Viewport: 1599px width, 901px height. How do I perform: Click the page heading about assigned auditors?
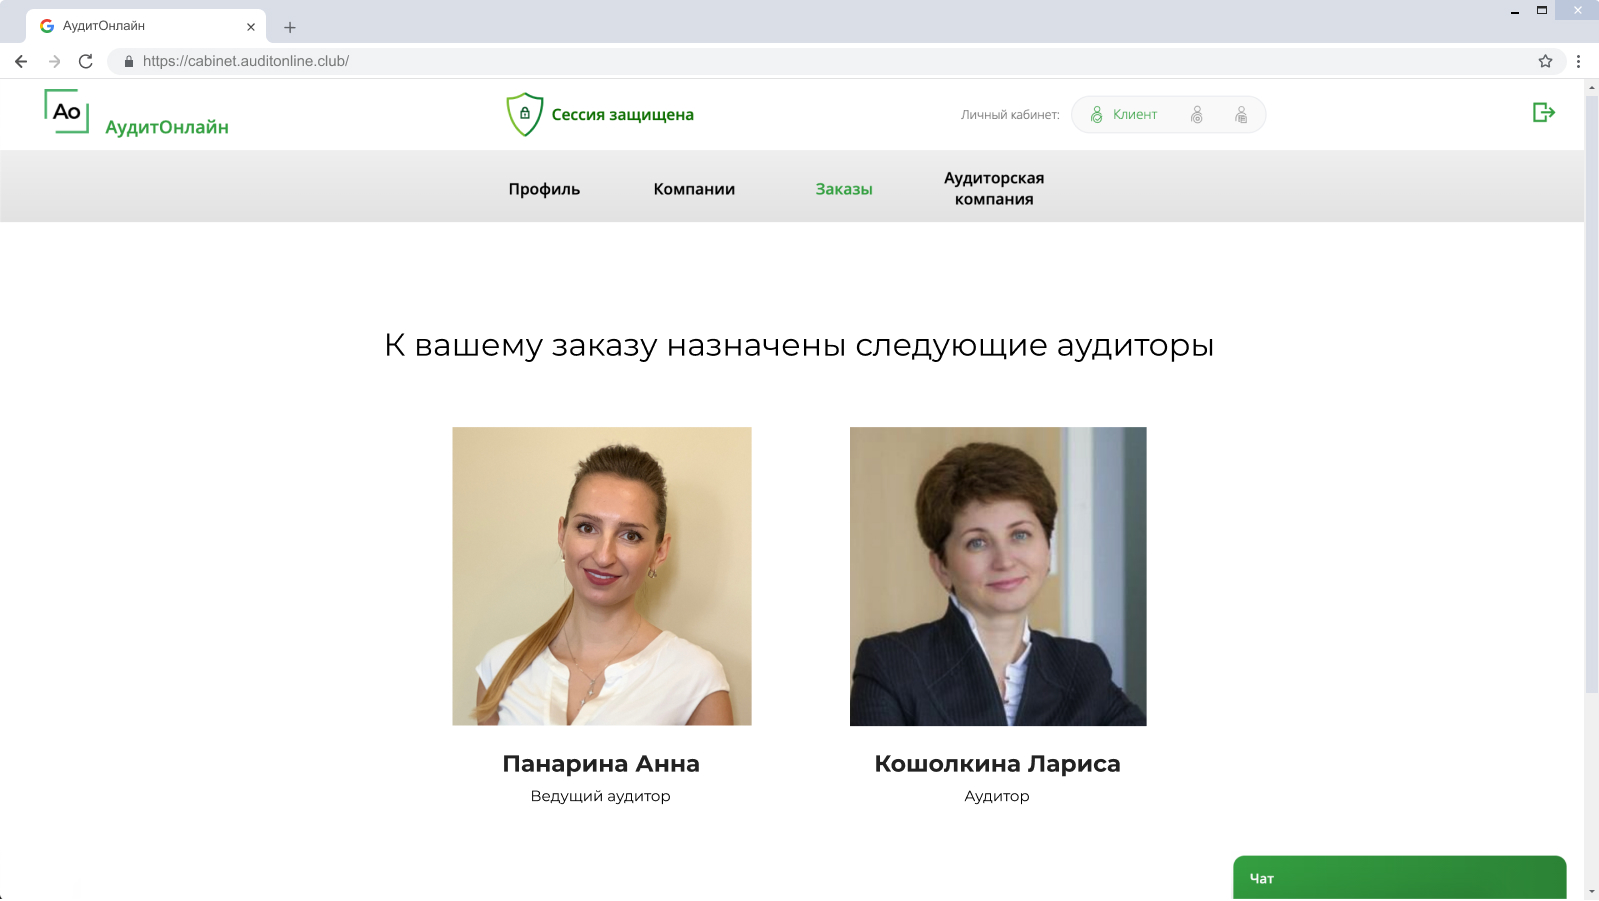tap(799, 345)
